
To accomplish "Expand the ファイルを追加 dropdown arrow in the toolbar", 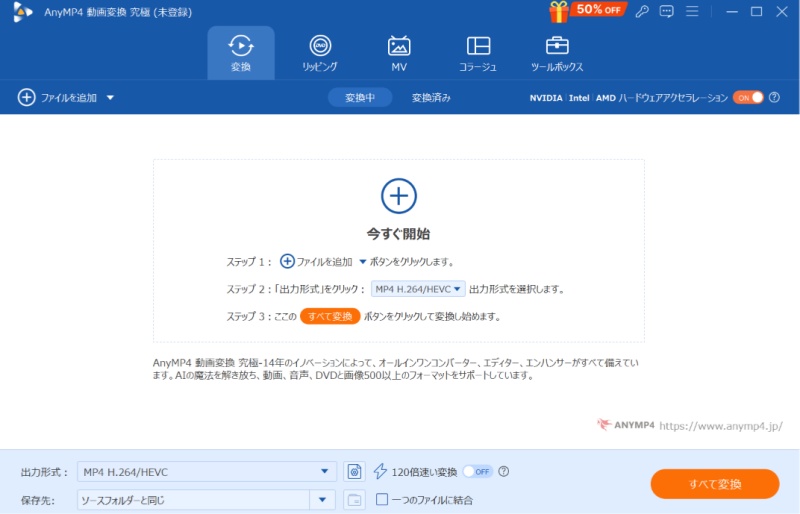I will point(110,97).
